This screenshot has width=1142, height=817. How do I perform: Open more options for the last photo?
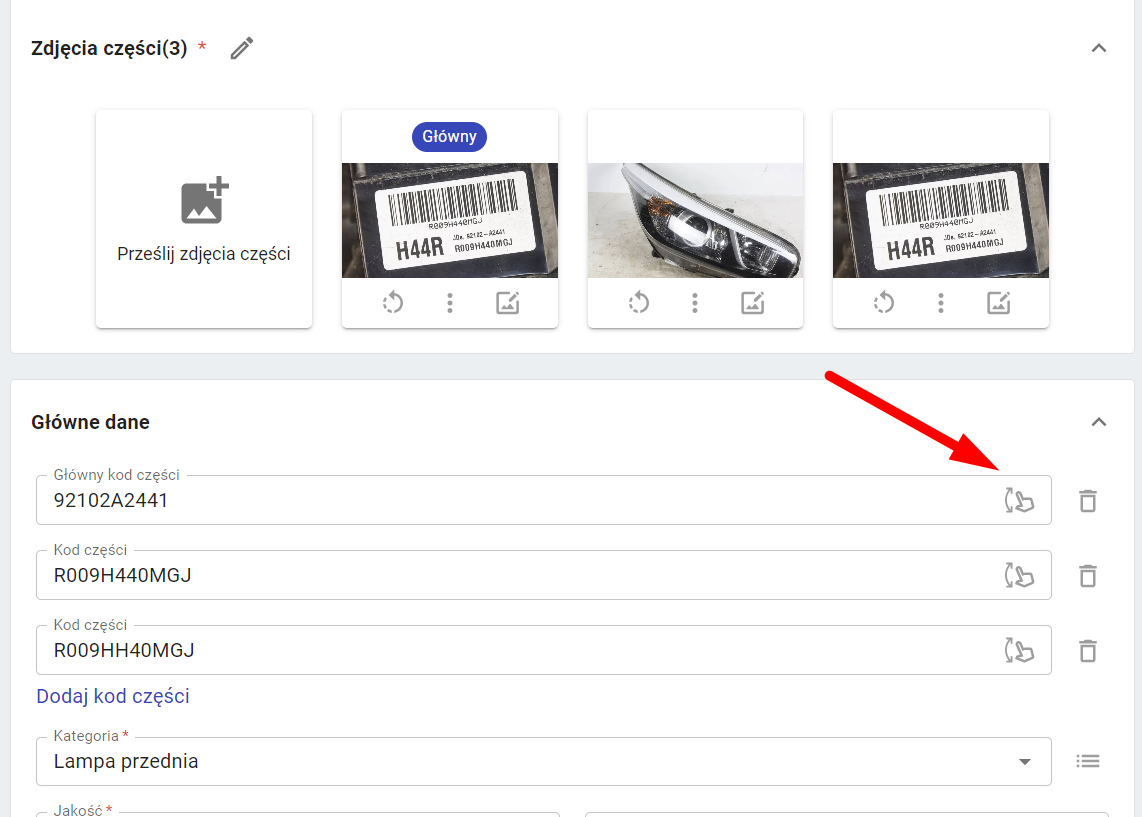[x=941, y=302]
